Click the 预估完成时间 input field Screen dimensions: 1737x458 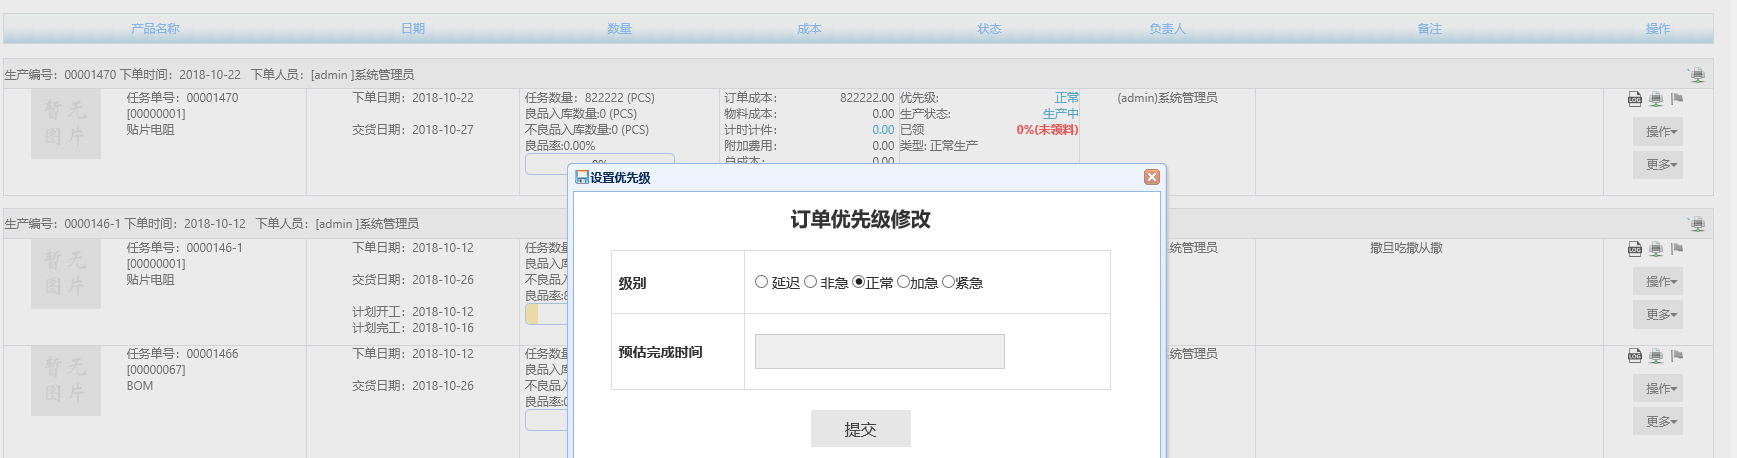click(x=879, y=352)
